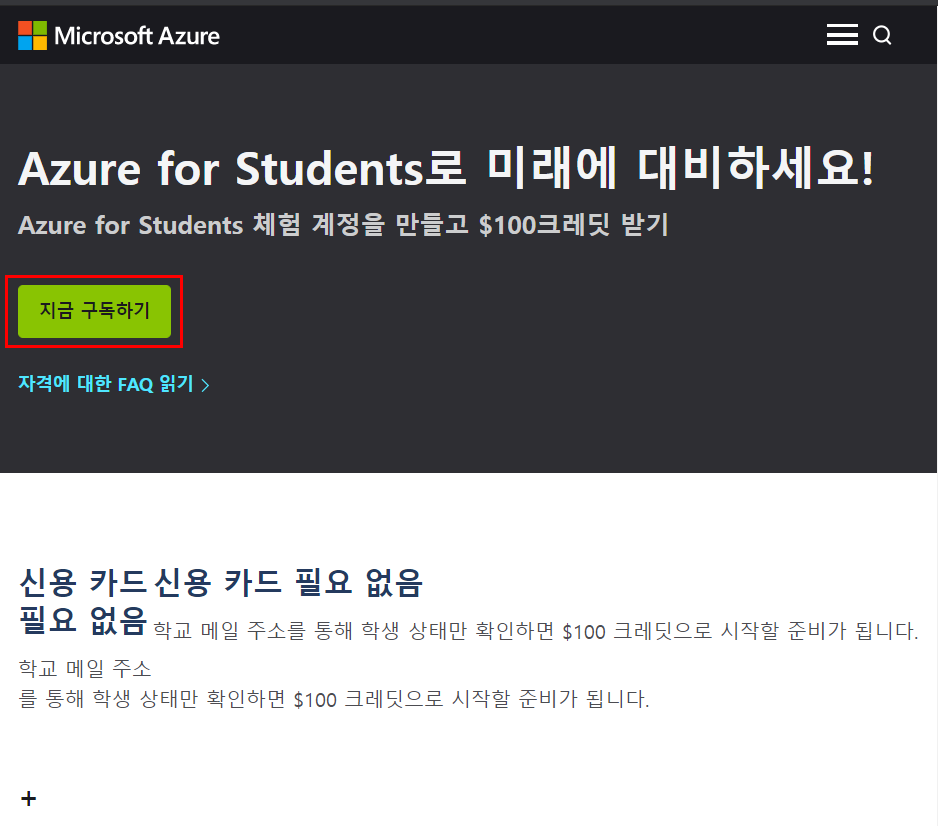The width and height of the screenshot is (938, 826).
Task: Click the chevron next to FAQ 읽기
Action: point(205,385)
